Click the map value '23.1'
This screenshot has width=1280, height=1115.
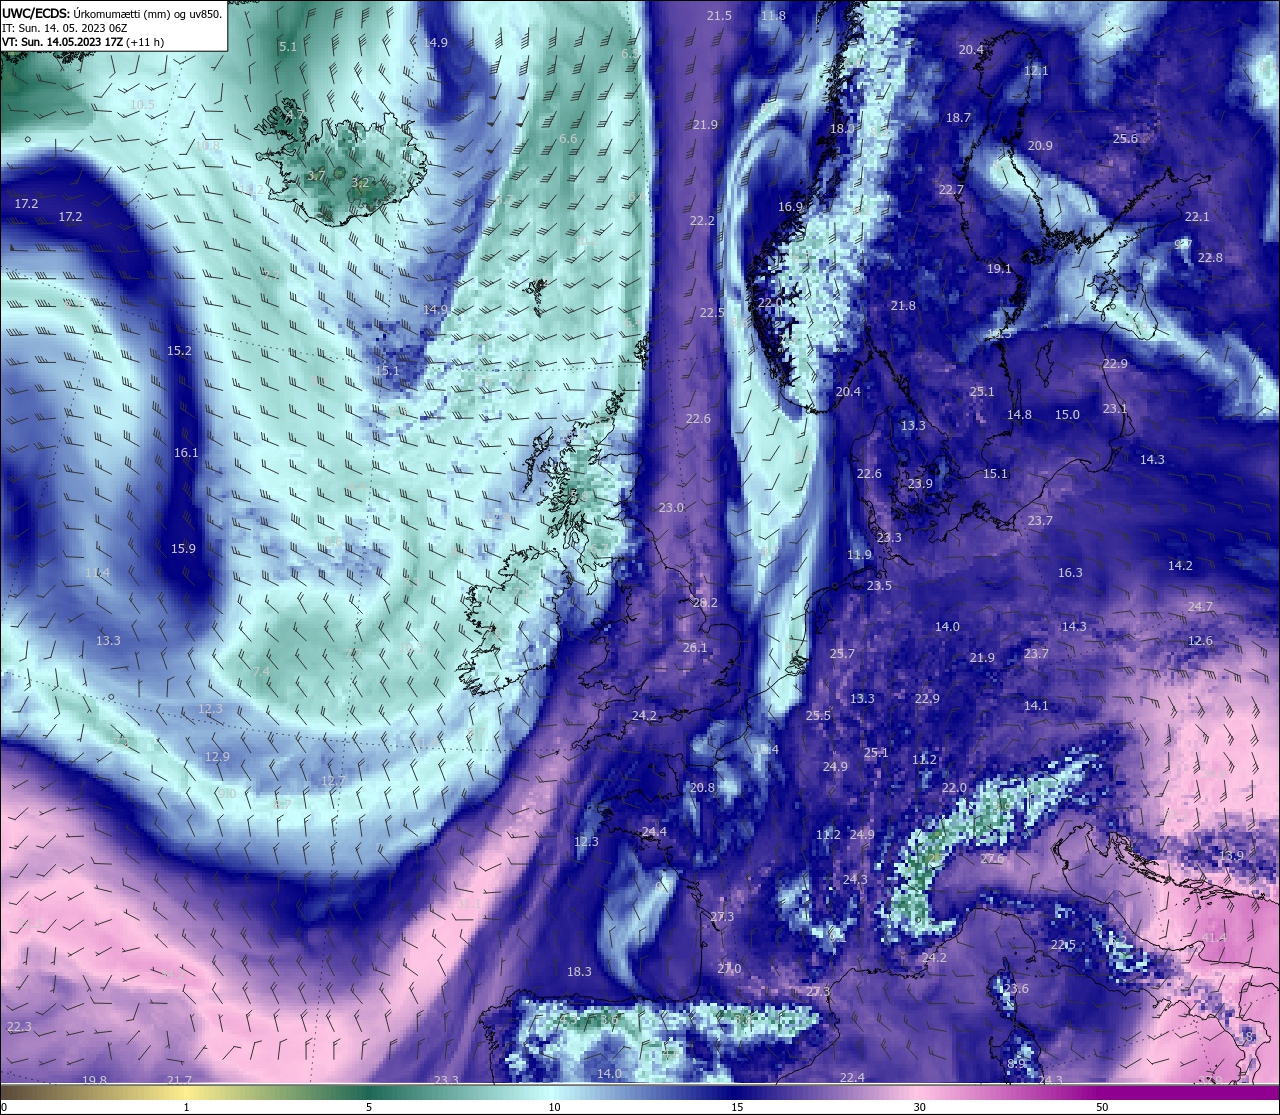pos(1115,409)
